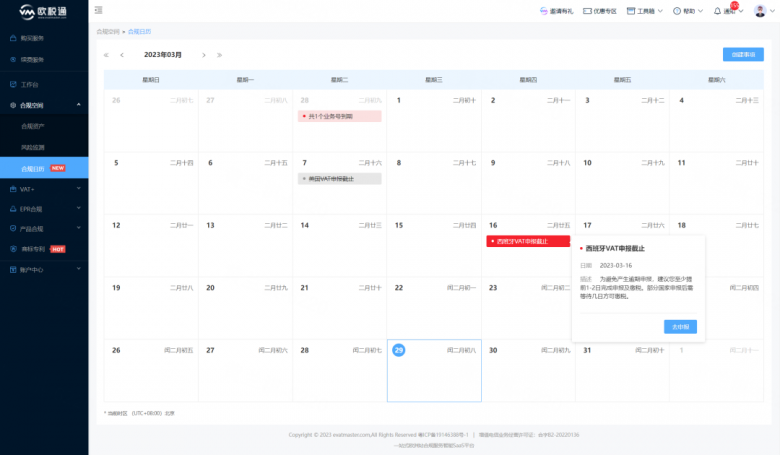Click the 工作台 sidebar icon
The image size is (780, 455).
[x=13, y=85]
